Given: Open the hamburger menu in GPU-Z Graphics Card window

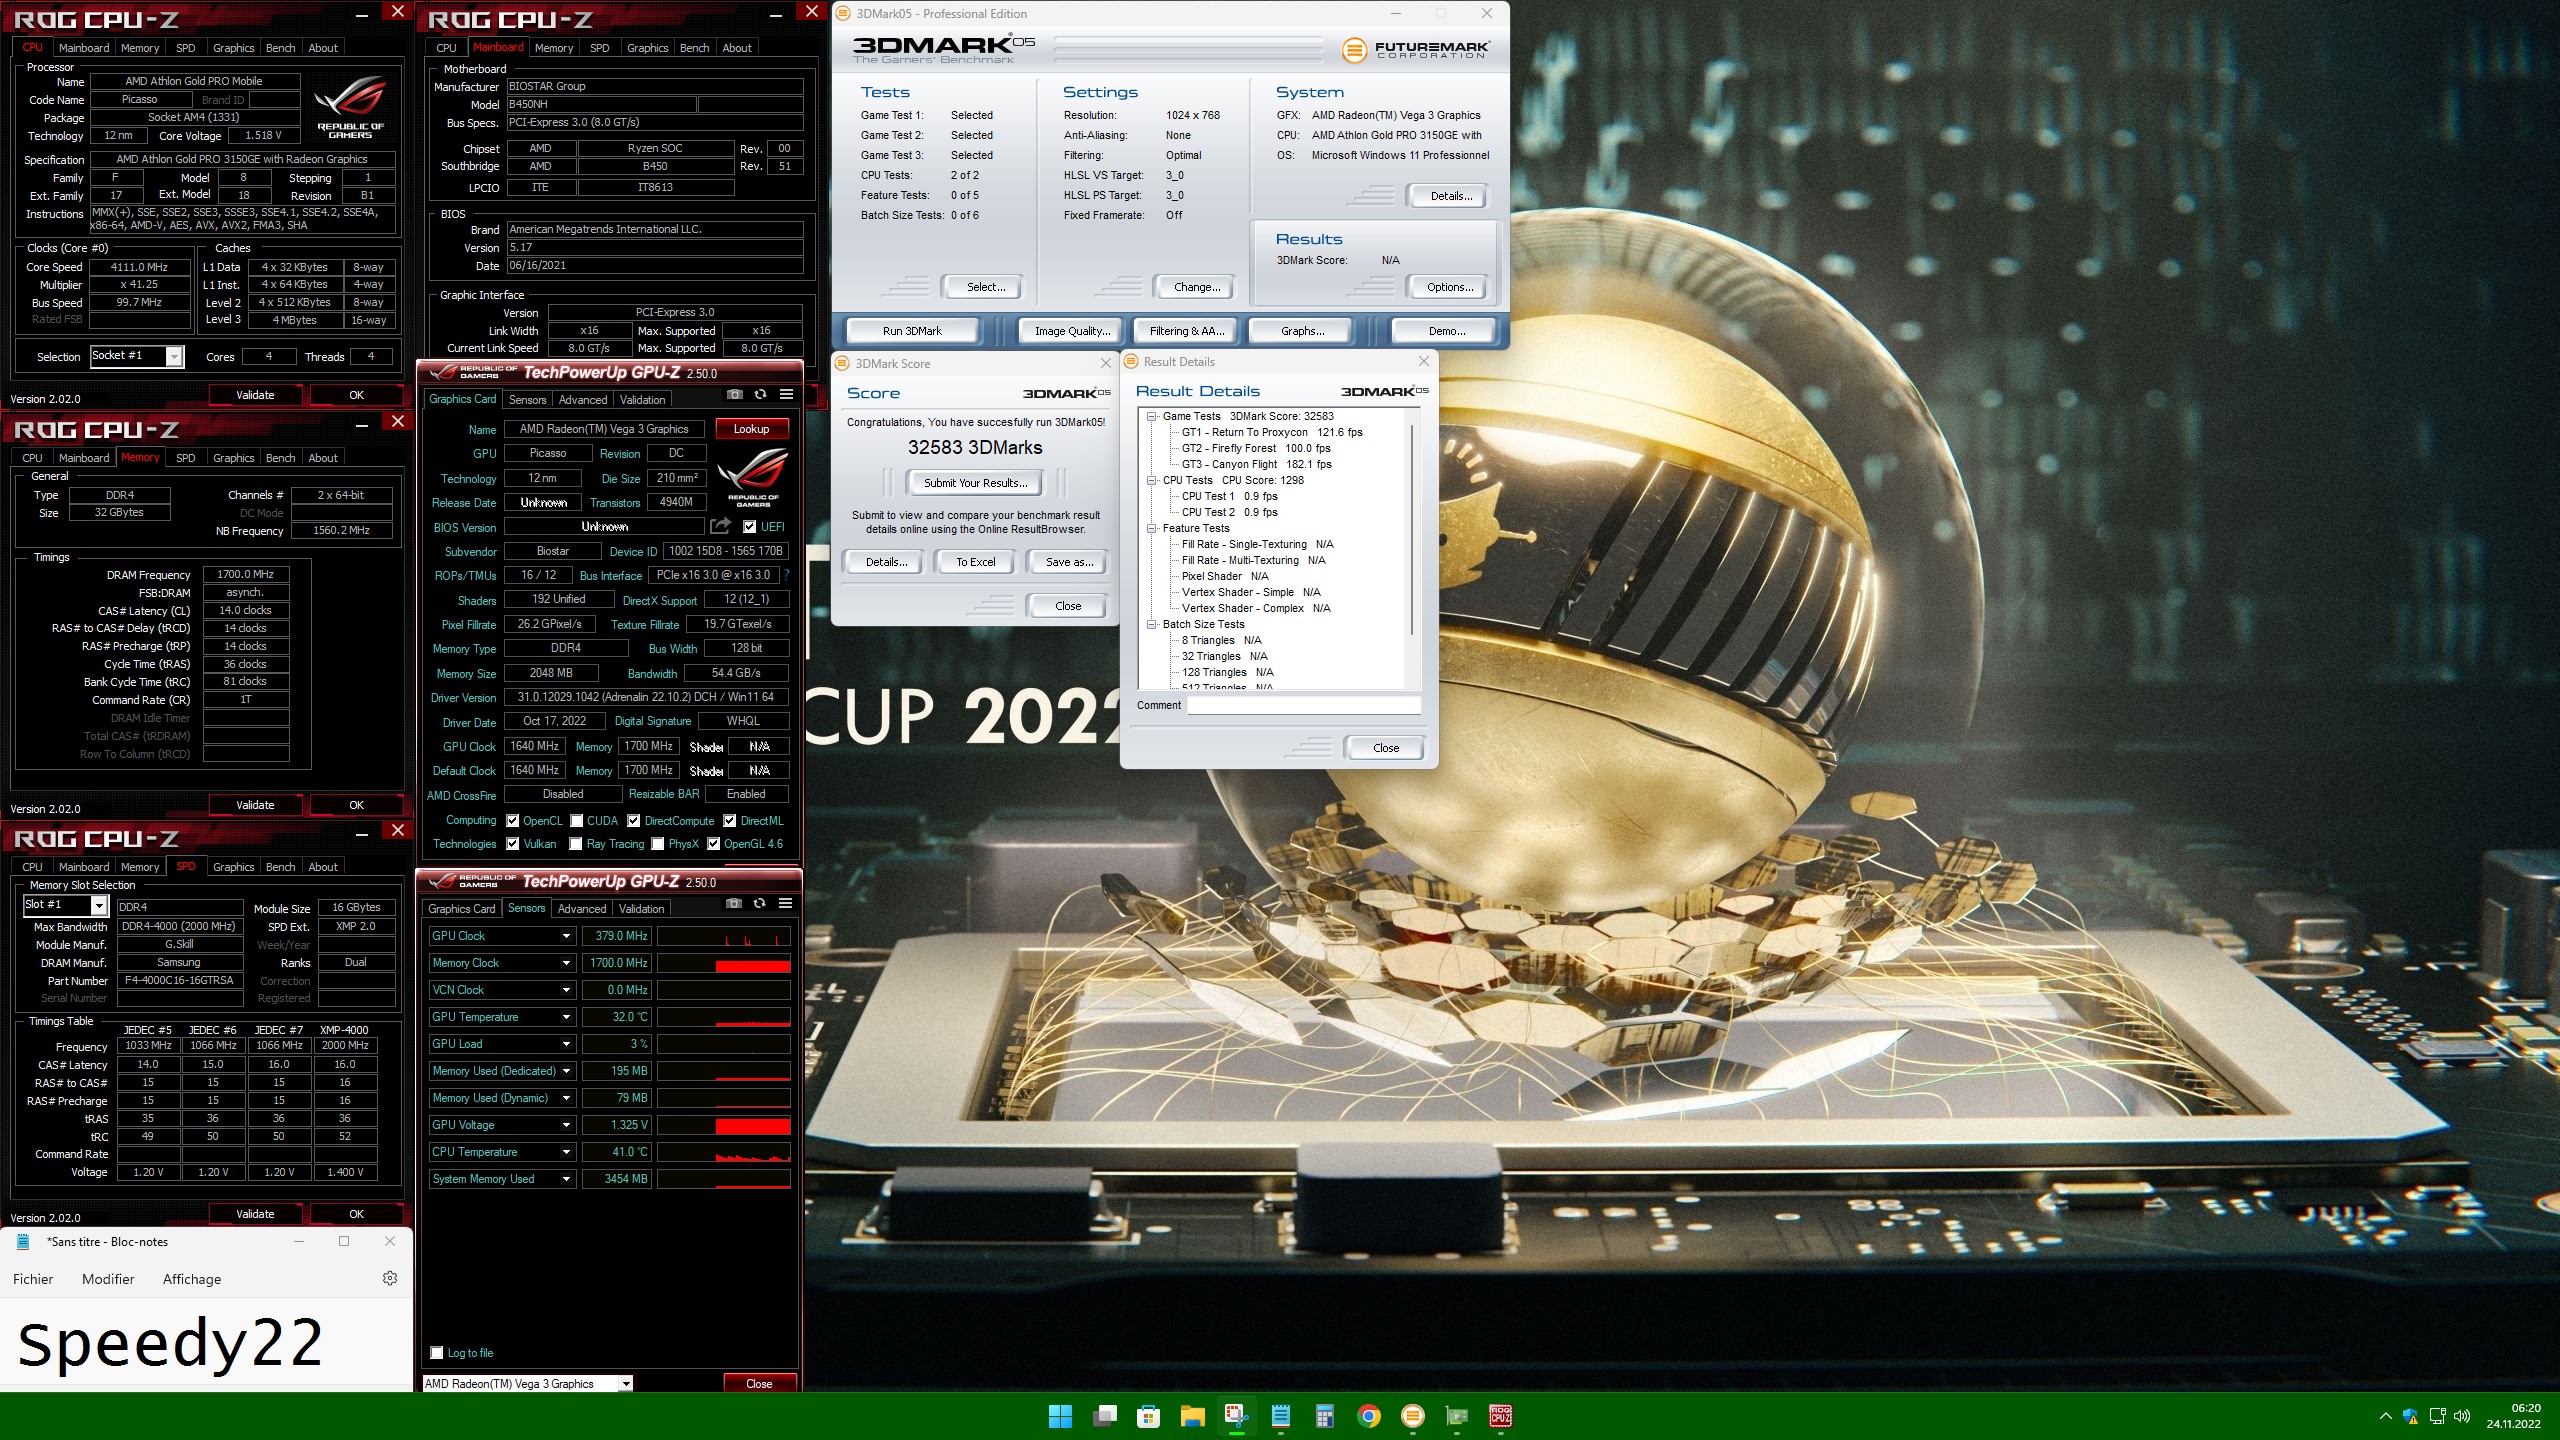Looking at the screenshot, I should [x=787, y=395].
